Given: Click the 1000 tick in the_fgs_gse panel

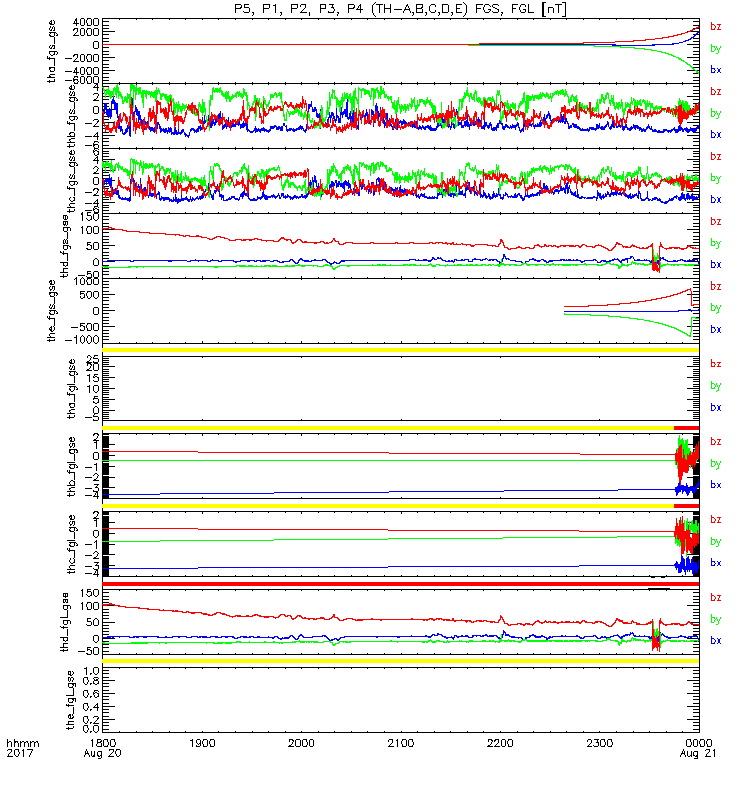Looking at the screenshot, I should click(86, 282).
